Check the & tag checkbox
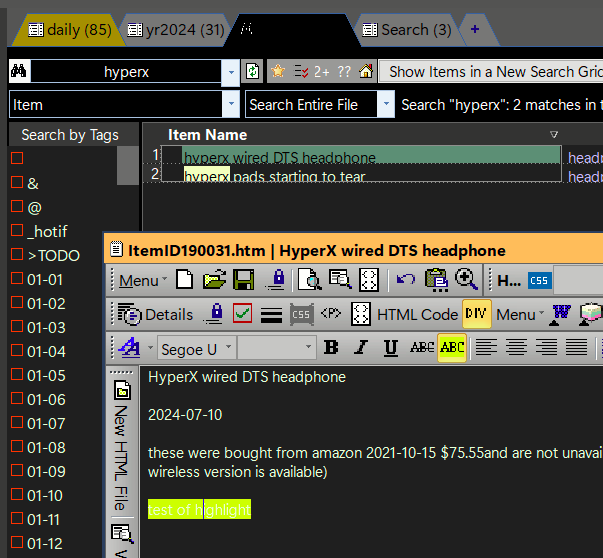The width and height of the screenshot is (603, 558). [17, 182]
